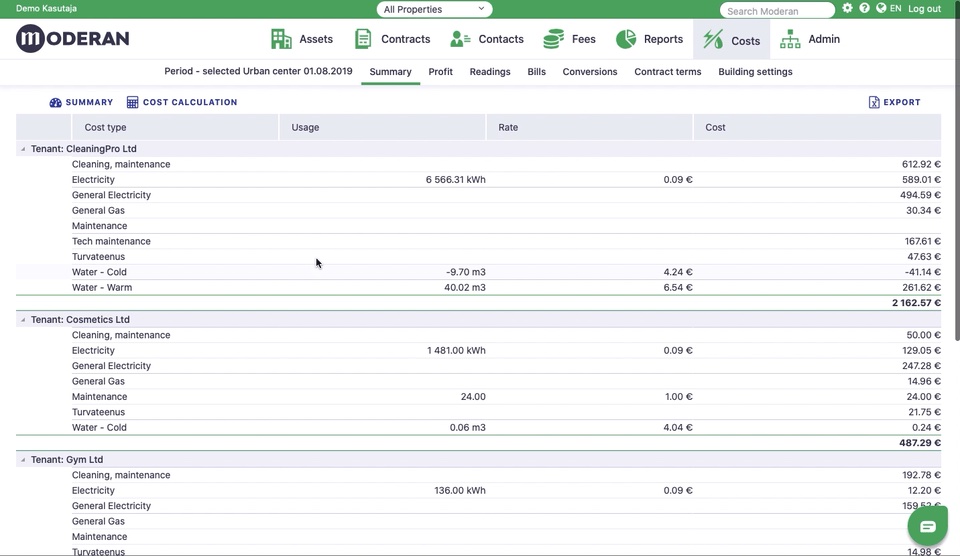Click the Admin menu label

coord(823,39)
